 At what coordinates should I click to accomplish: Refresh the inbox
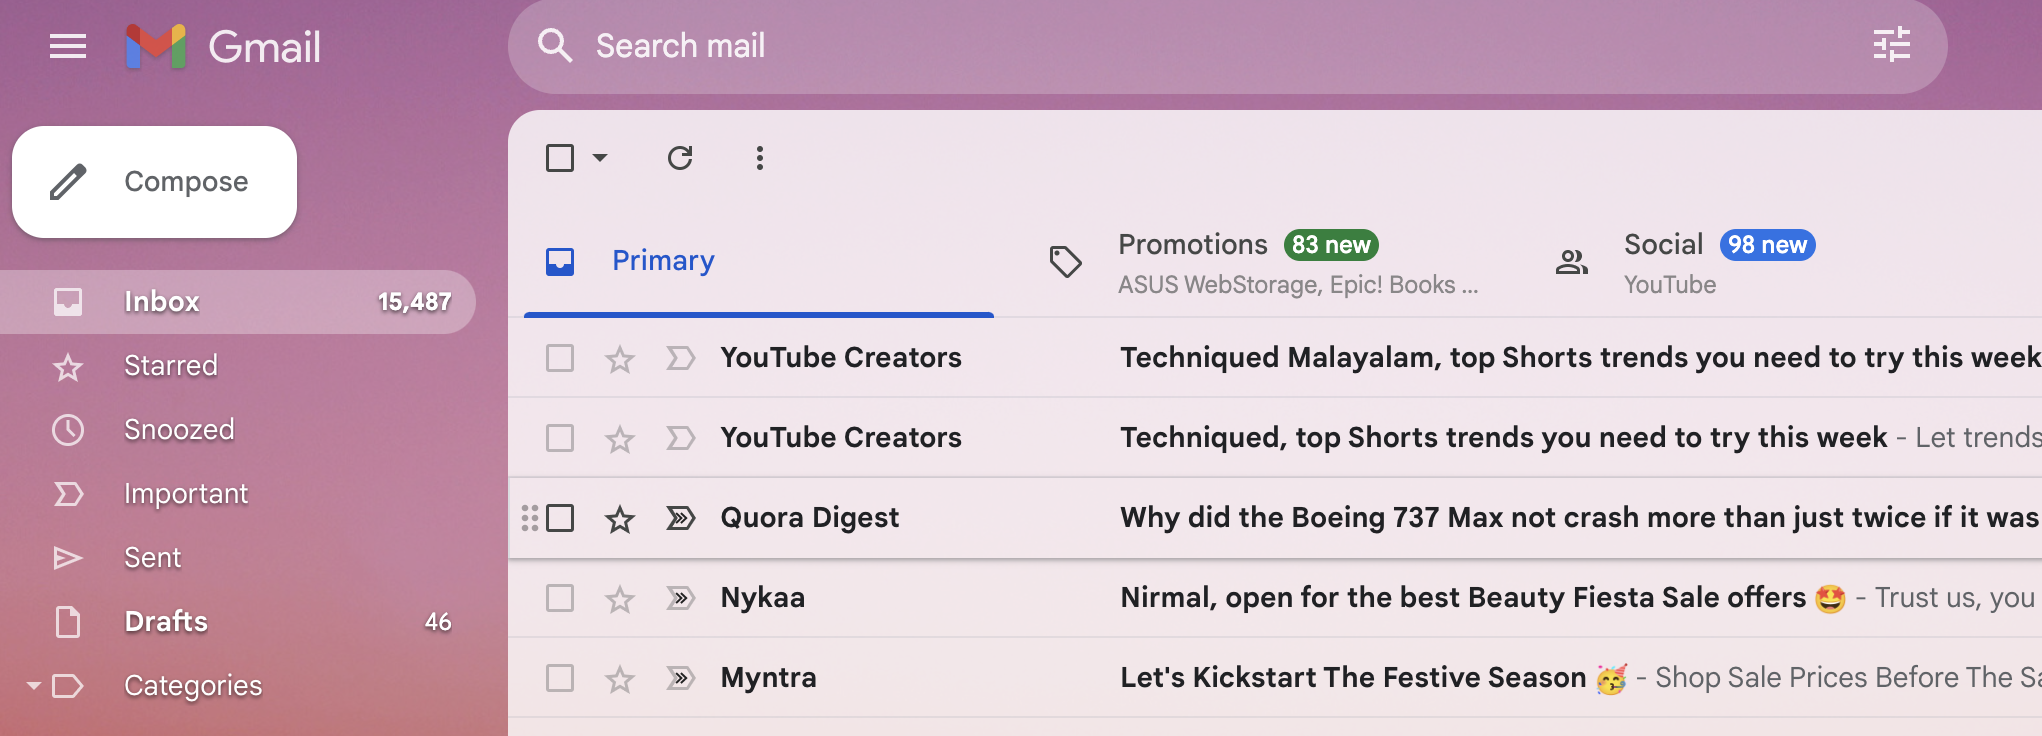(680, 158)
